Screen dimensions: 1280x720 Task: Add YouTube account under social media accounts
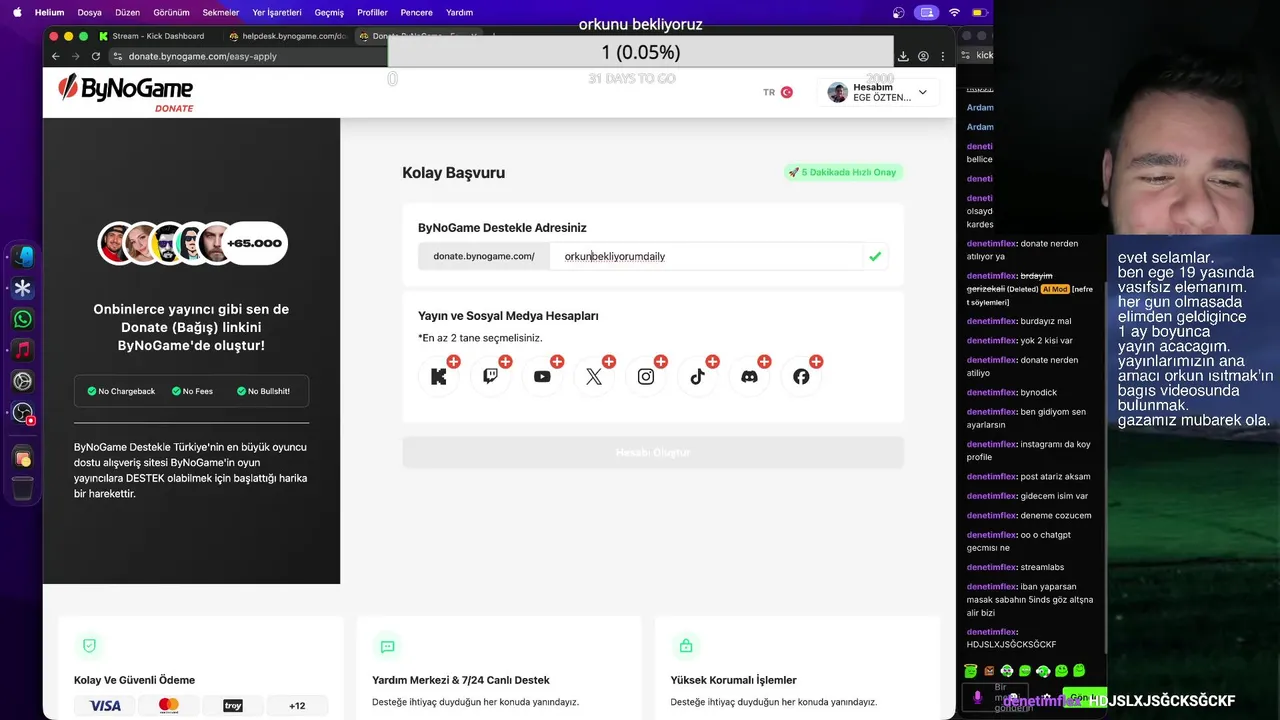pyautogui.click(x=542, y=376)
